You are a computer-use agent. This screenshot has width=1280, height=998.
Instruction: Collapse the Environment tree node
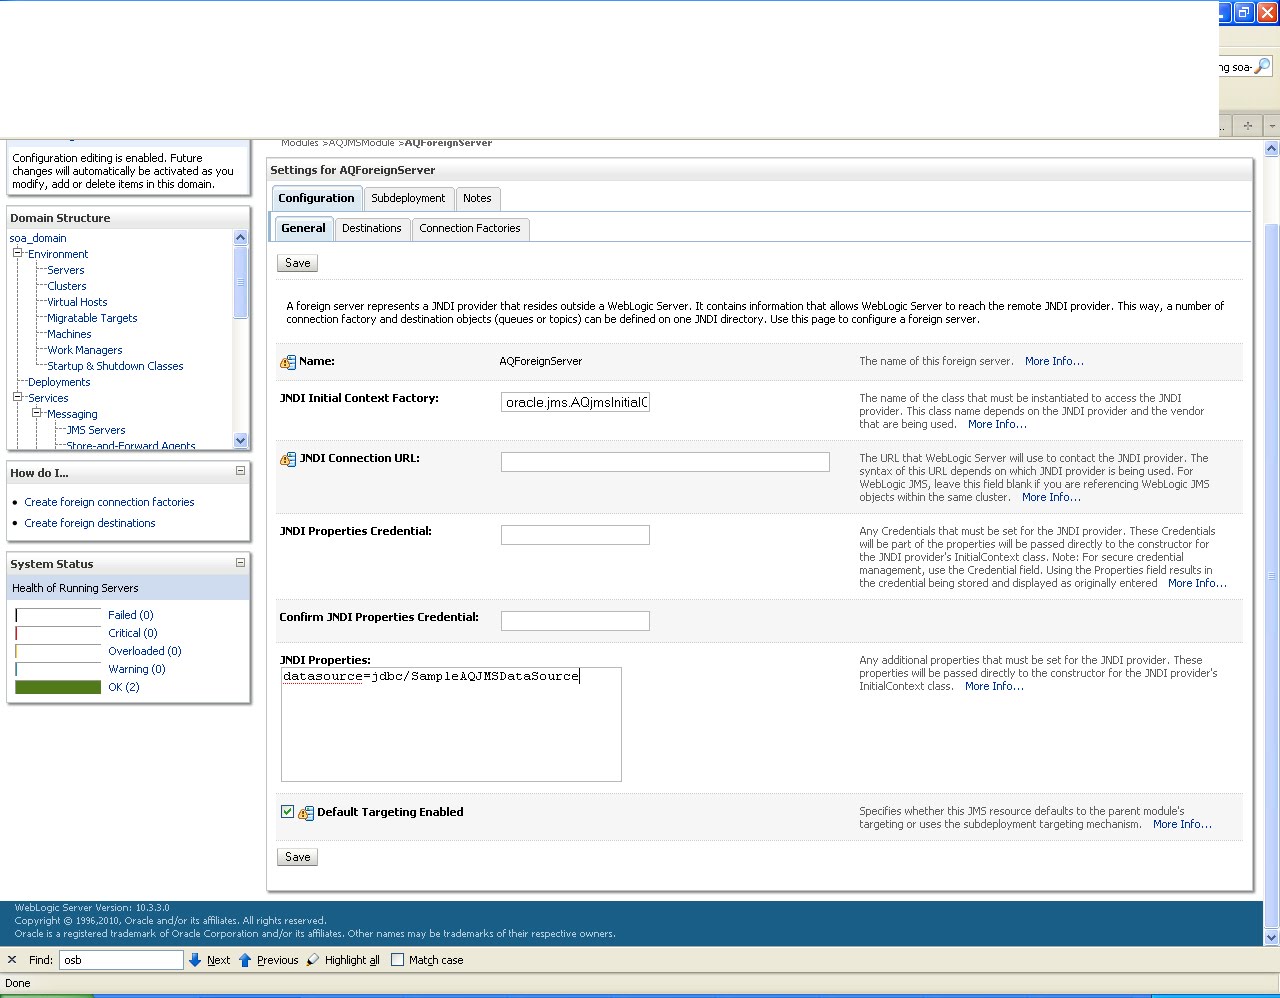[x=18, y=254]
